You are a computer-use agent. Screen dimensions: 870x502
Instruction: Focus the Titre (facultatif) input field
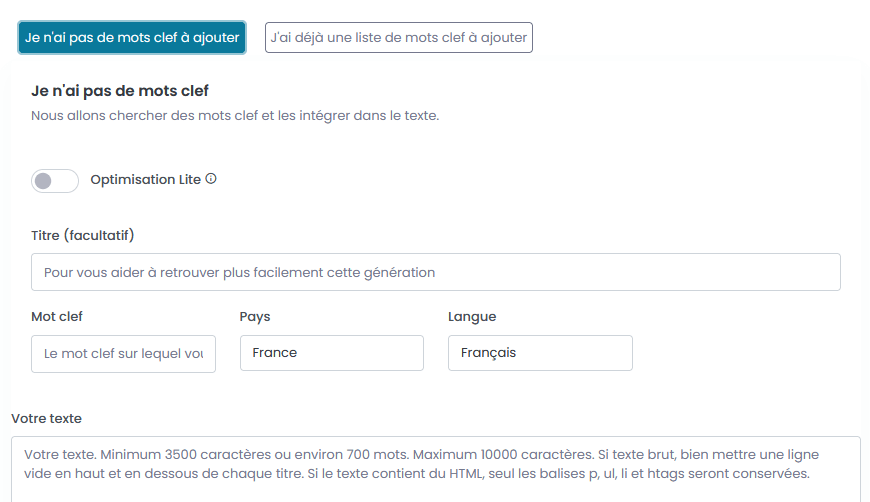pyautogui.click(x=435, y=272)
